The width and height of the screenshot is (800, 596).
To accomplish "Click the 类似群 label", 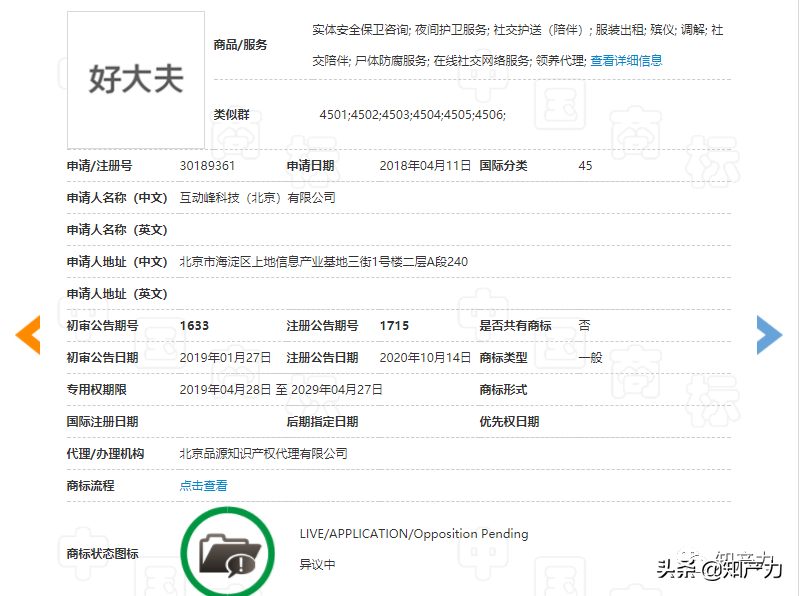I will coord(232,115).
